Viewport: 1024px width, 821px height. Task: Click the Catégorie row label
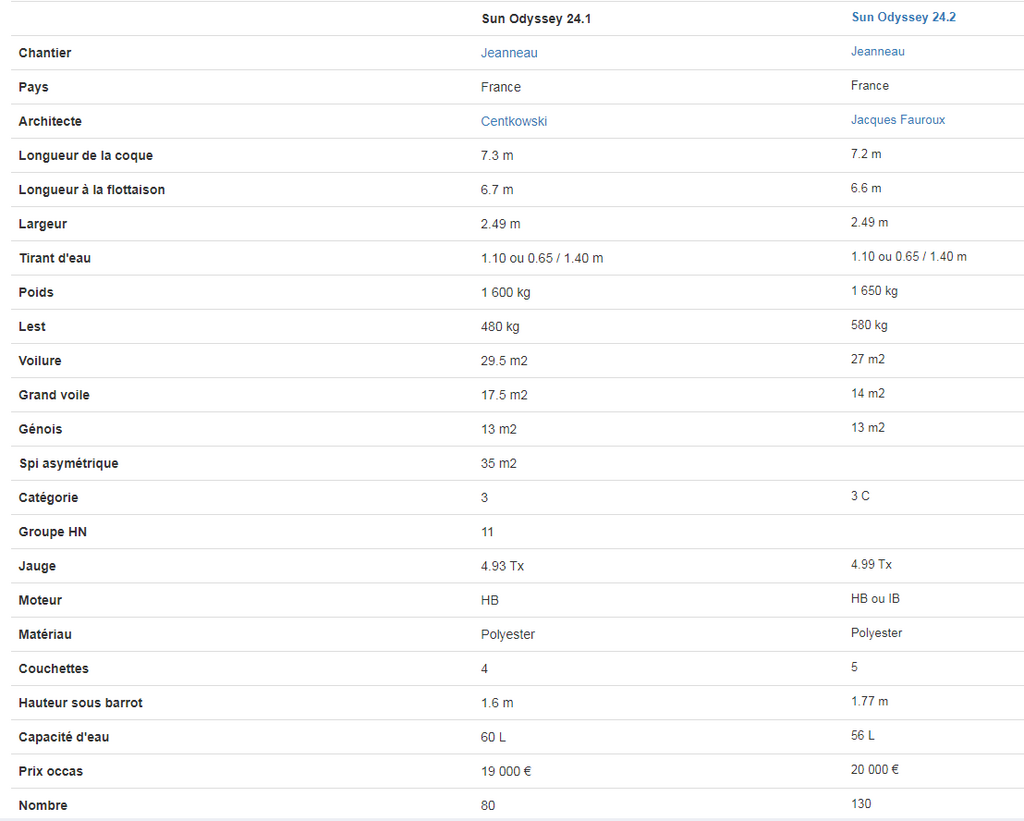pyautogui.click(x=48, y=498)
